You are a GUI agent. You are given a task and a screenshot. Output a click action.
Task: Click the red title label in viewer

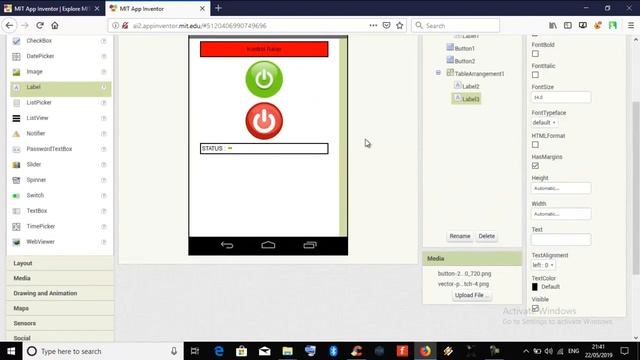264,49
